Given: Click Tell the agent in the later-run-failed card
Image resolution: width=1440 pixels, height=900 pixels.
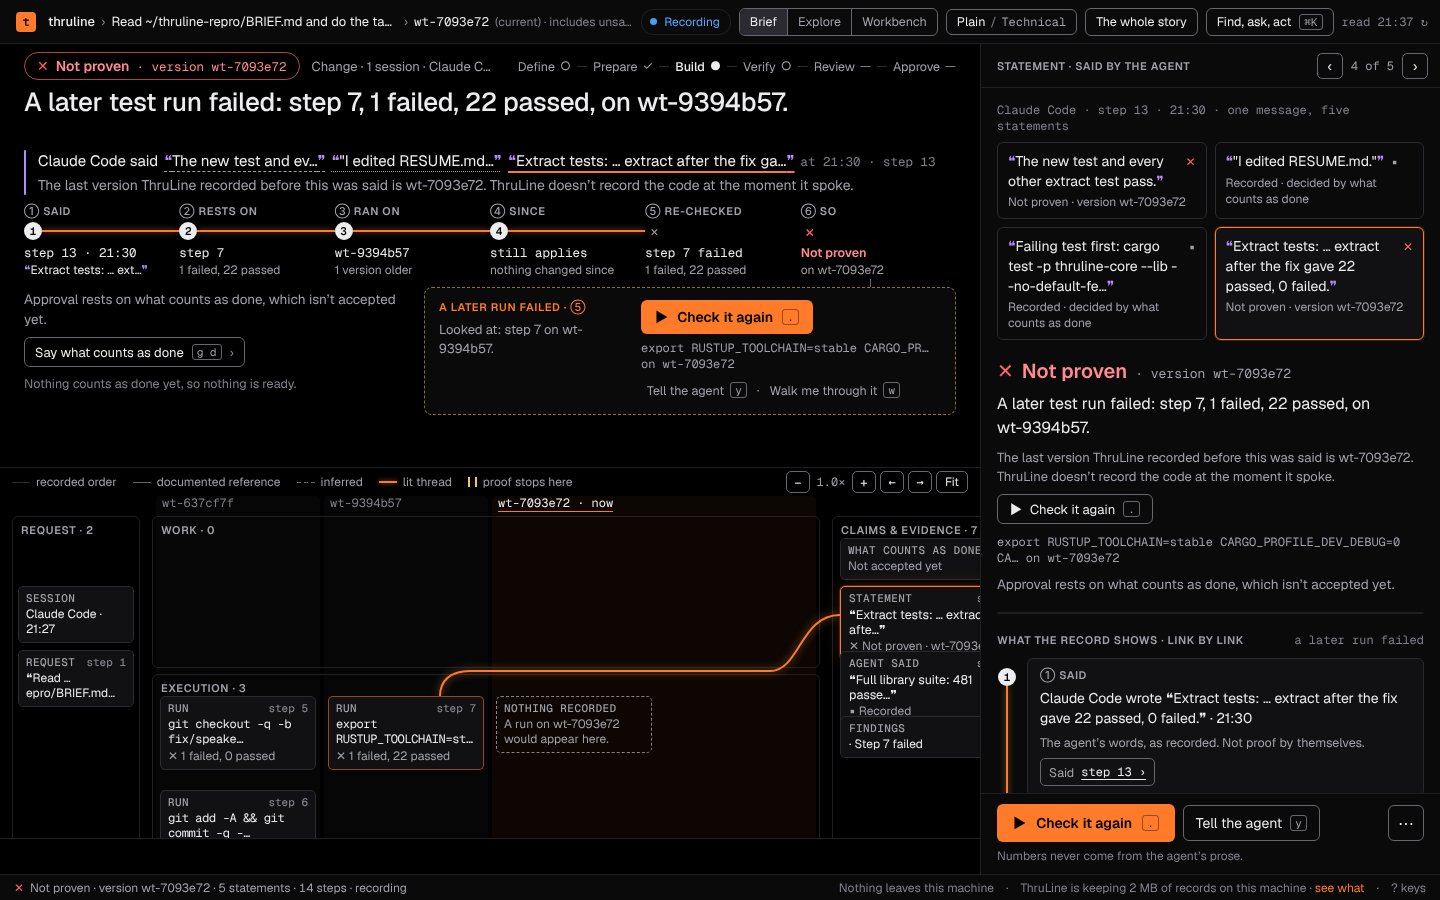Looking at the screenshot, I should click(x=696, y=391).
